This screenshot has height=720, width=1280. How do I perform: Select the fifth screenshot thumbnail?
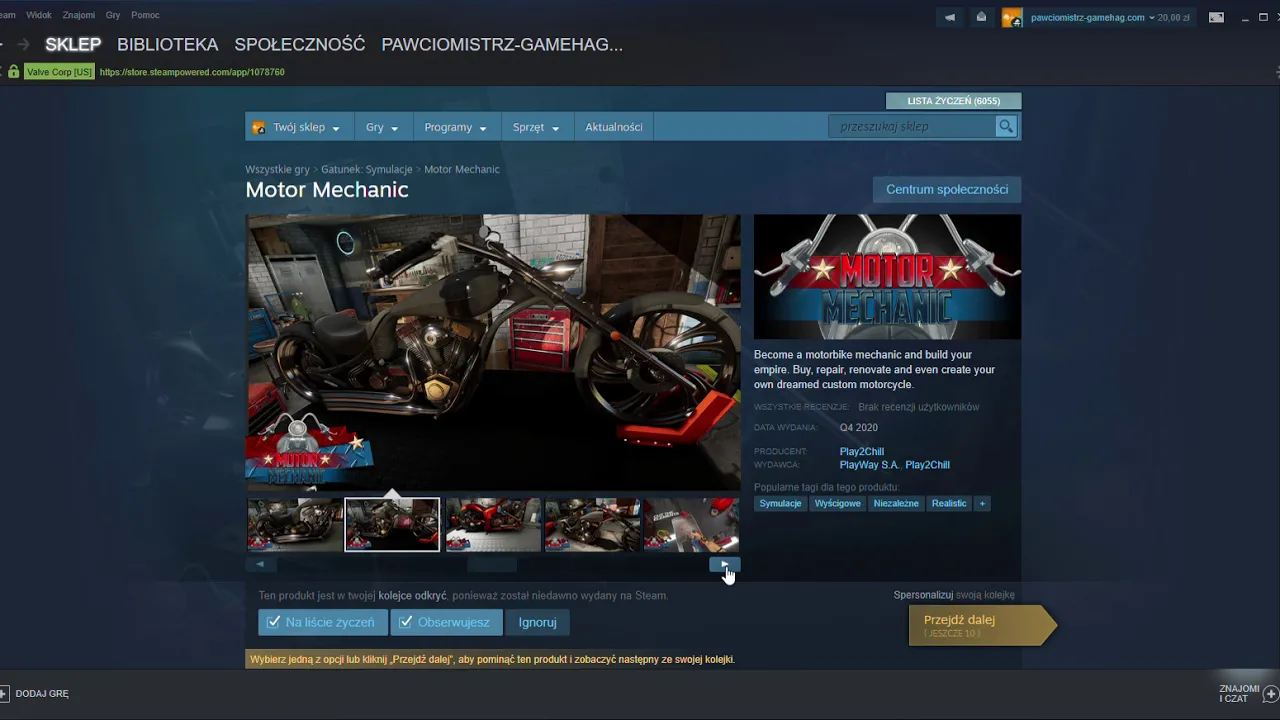(691, 524)
